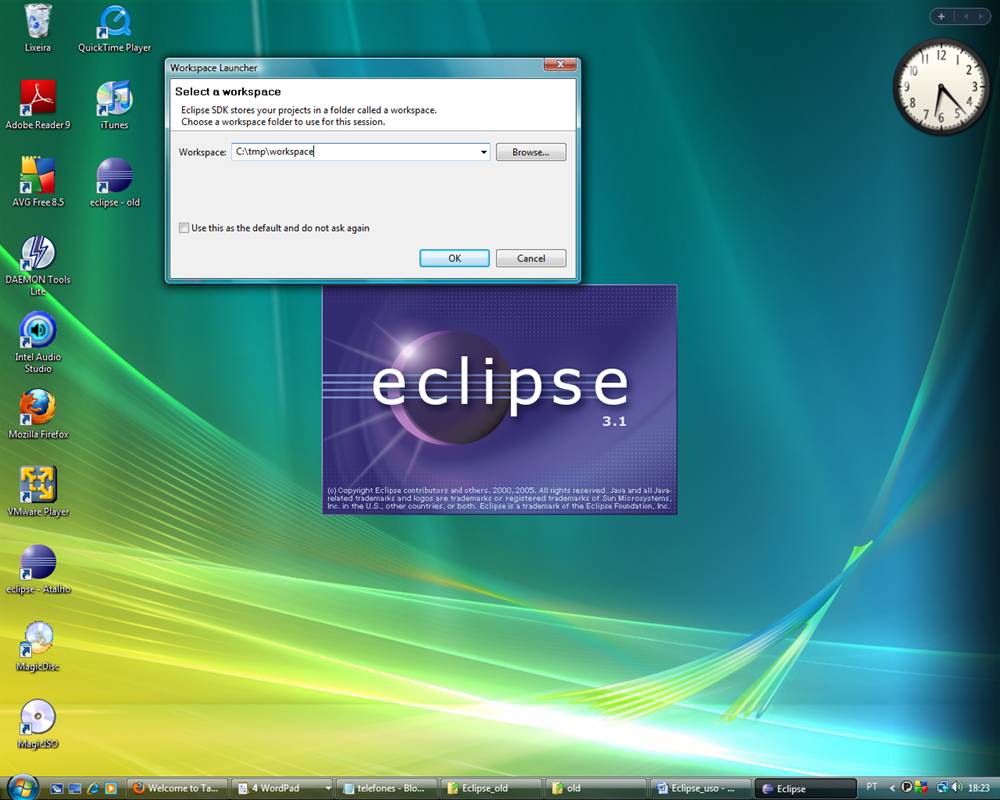
Task: Expand the WordPad taskbar group arrow
Action: click(328, 789)
